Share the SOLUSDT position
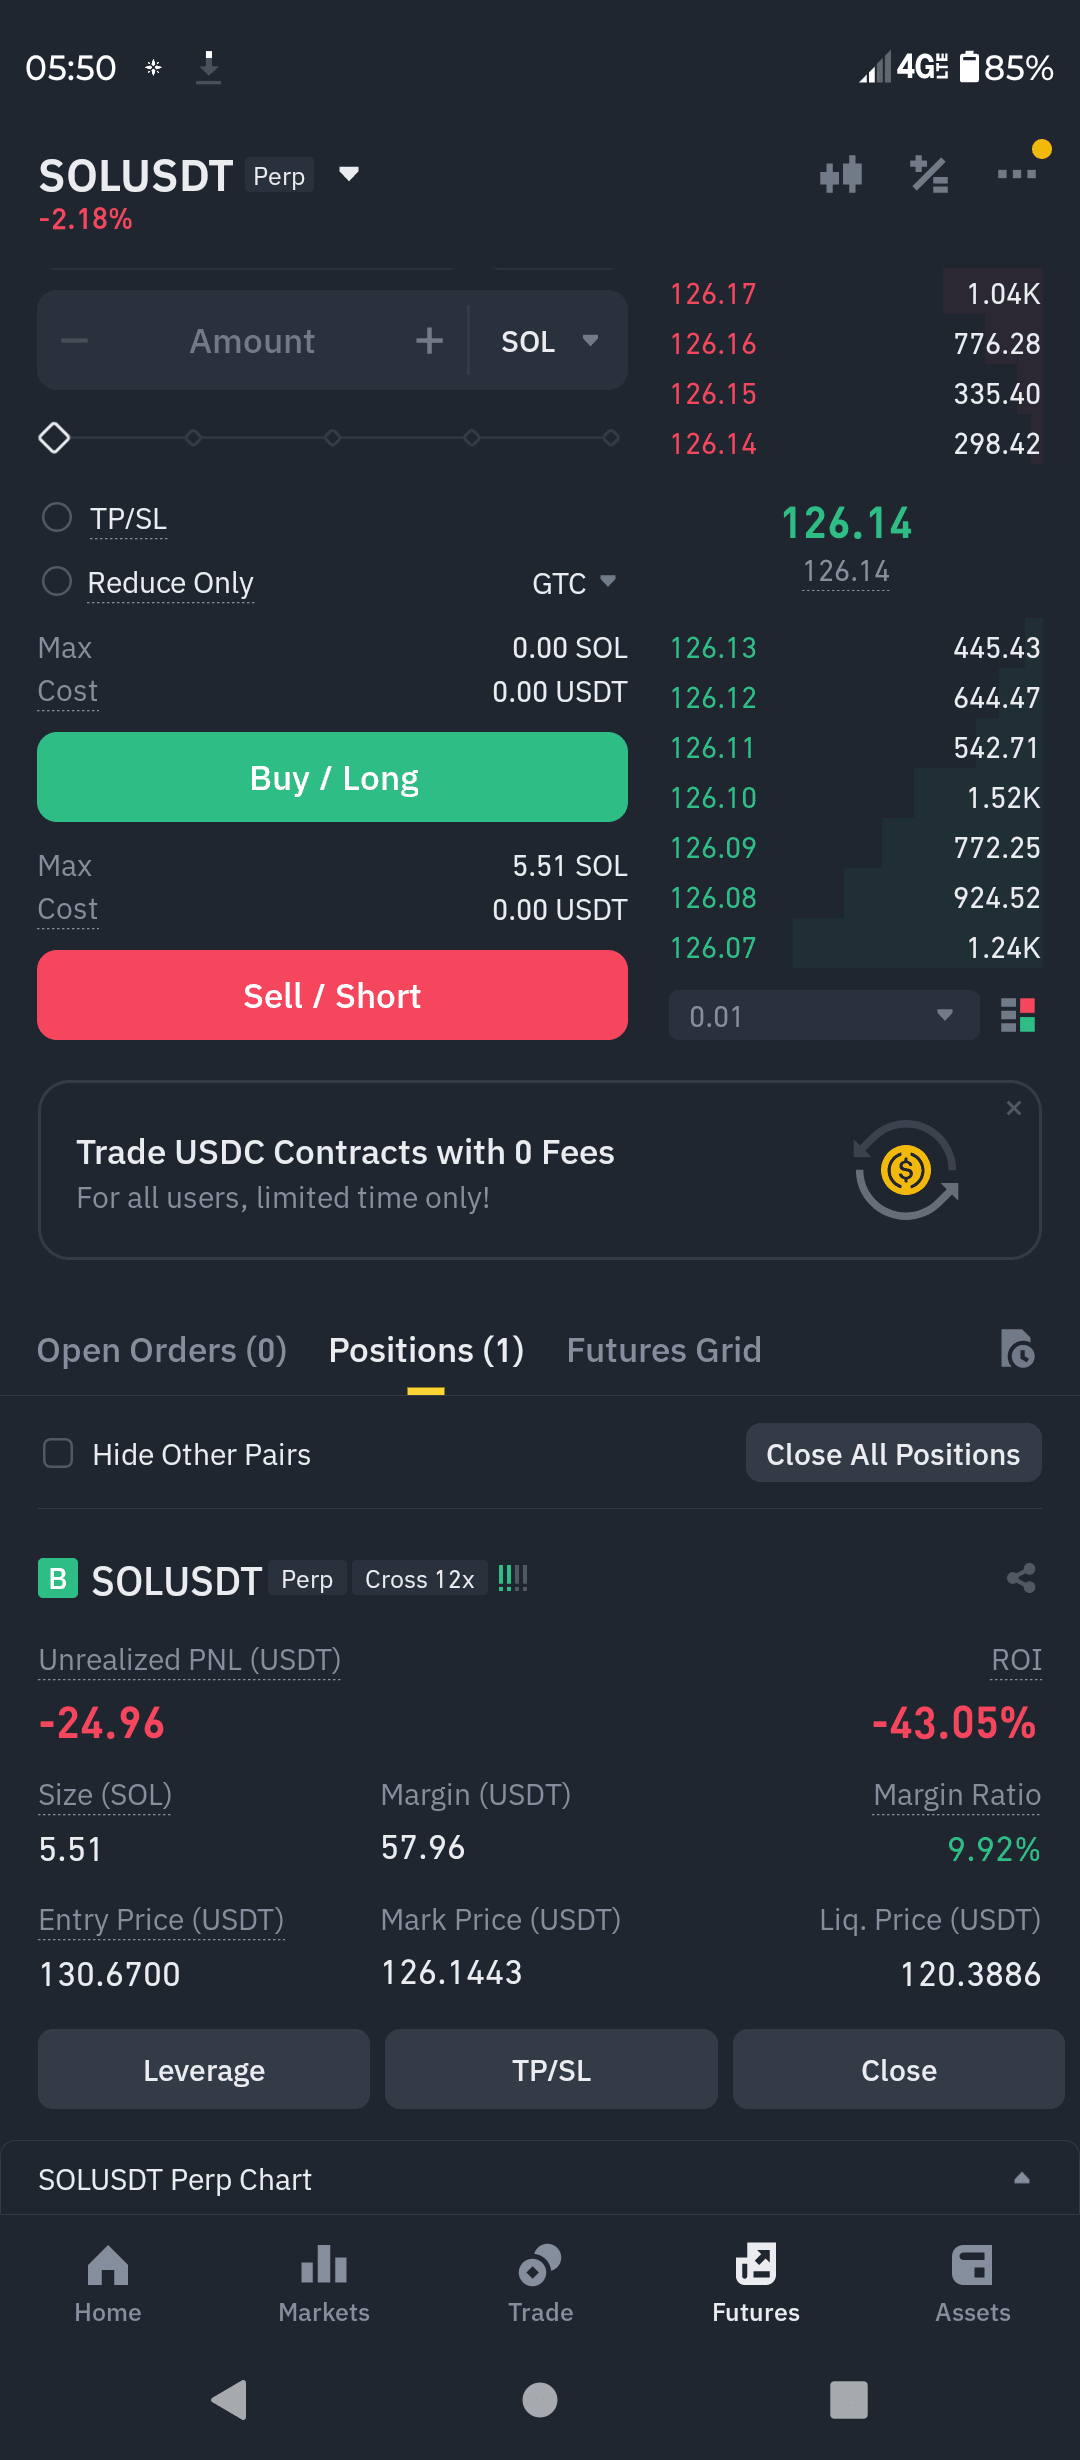Screen dimensions: 1080x2460 (x=1021, y=1578)
